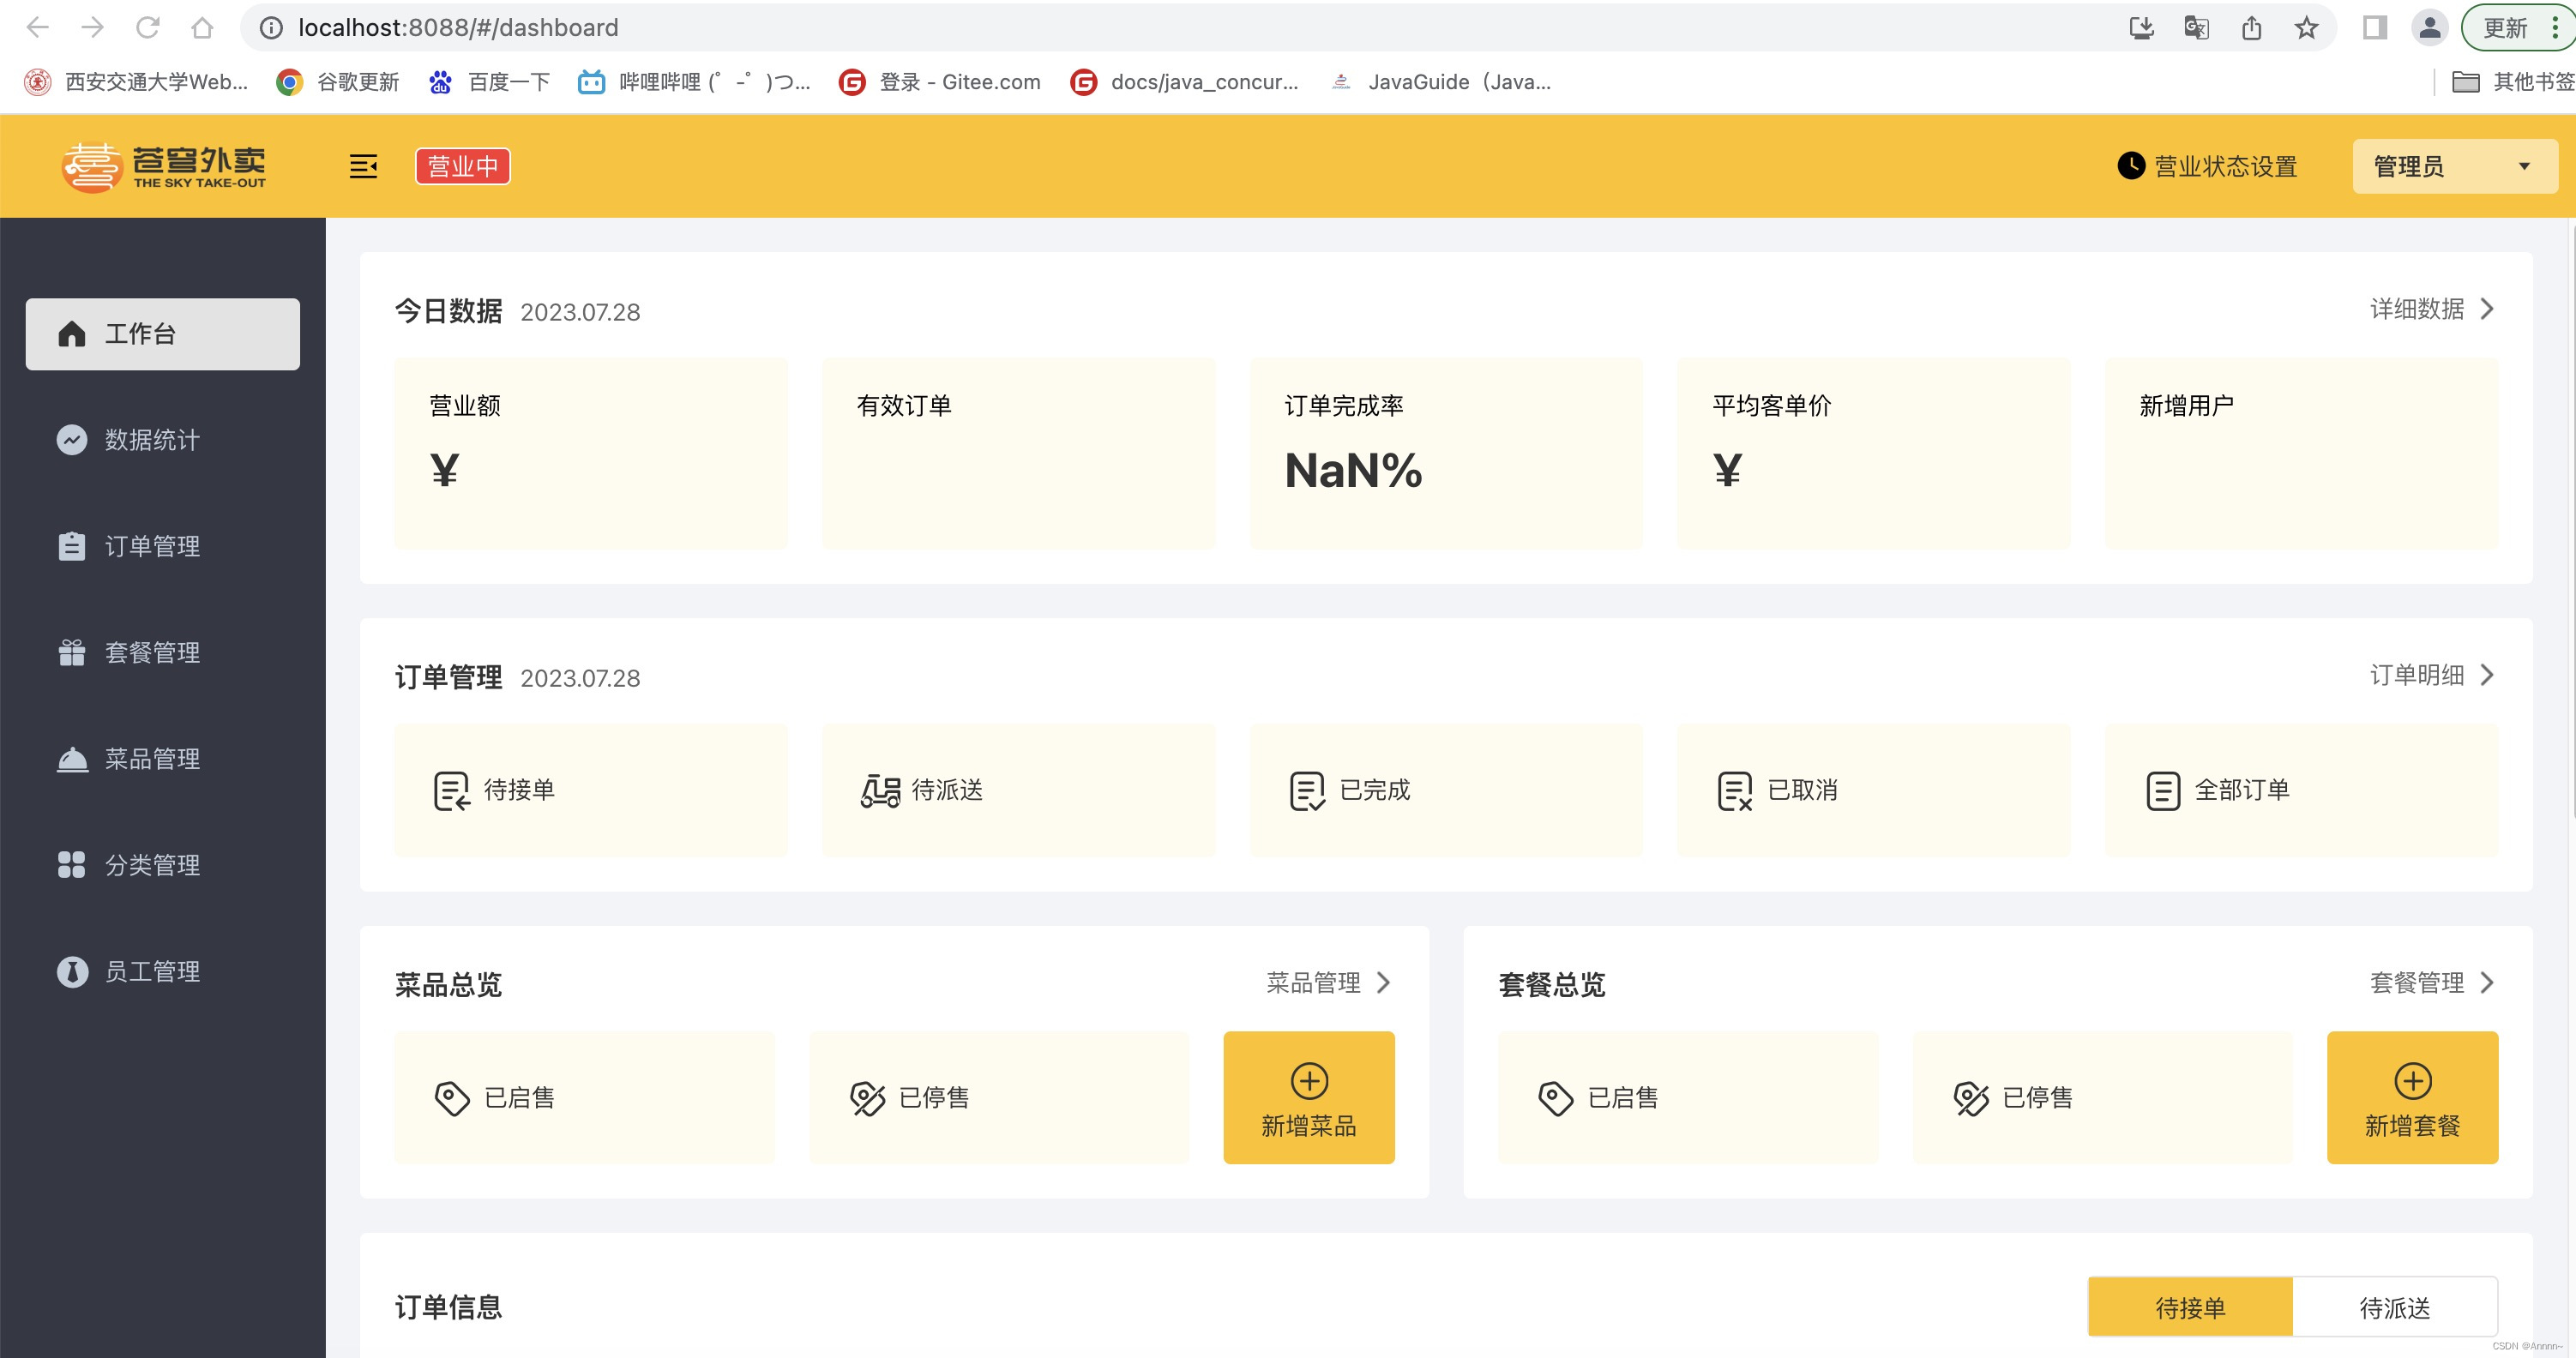The height and width of the screenshot is (1358, 2576).
Task: Click the plus icon in 新增菜品
Action: pos(1309,1081)
